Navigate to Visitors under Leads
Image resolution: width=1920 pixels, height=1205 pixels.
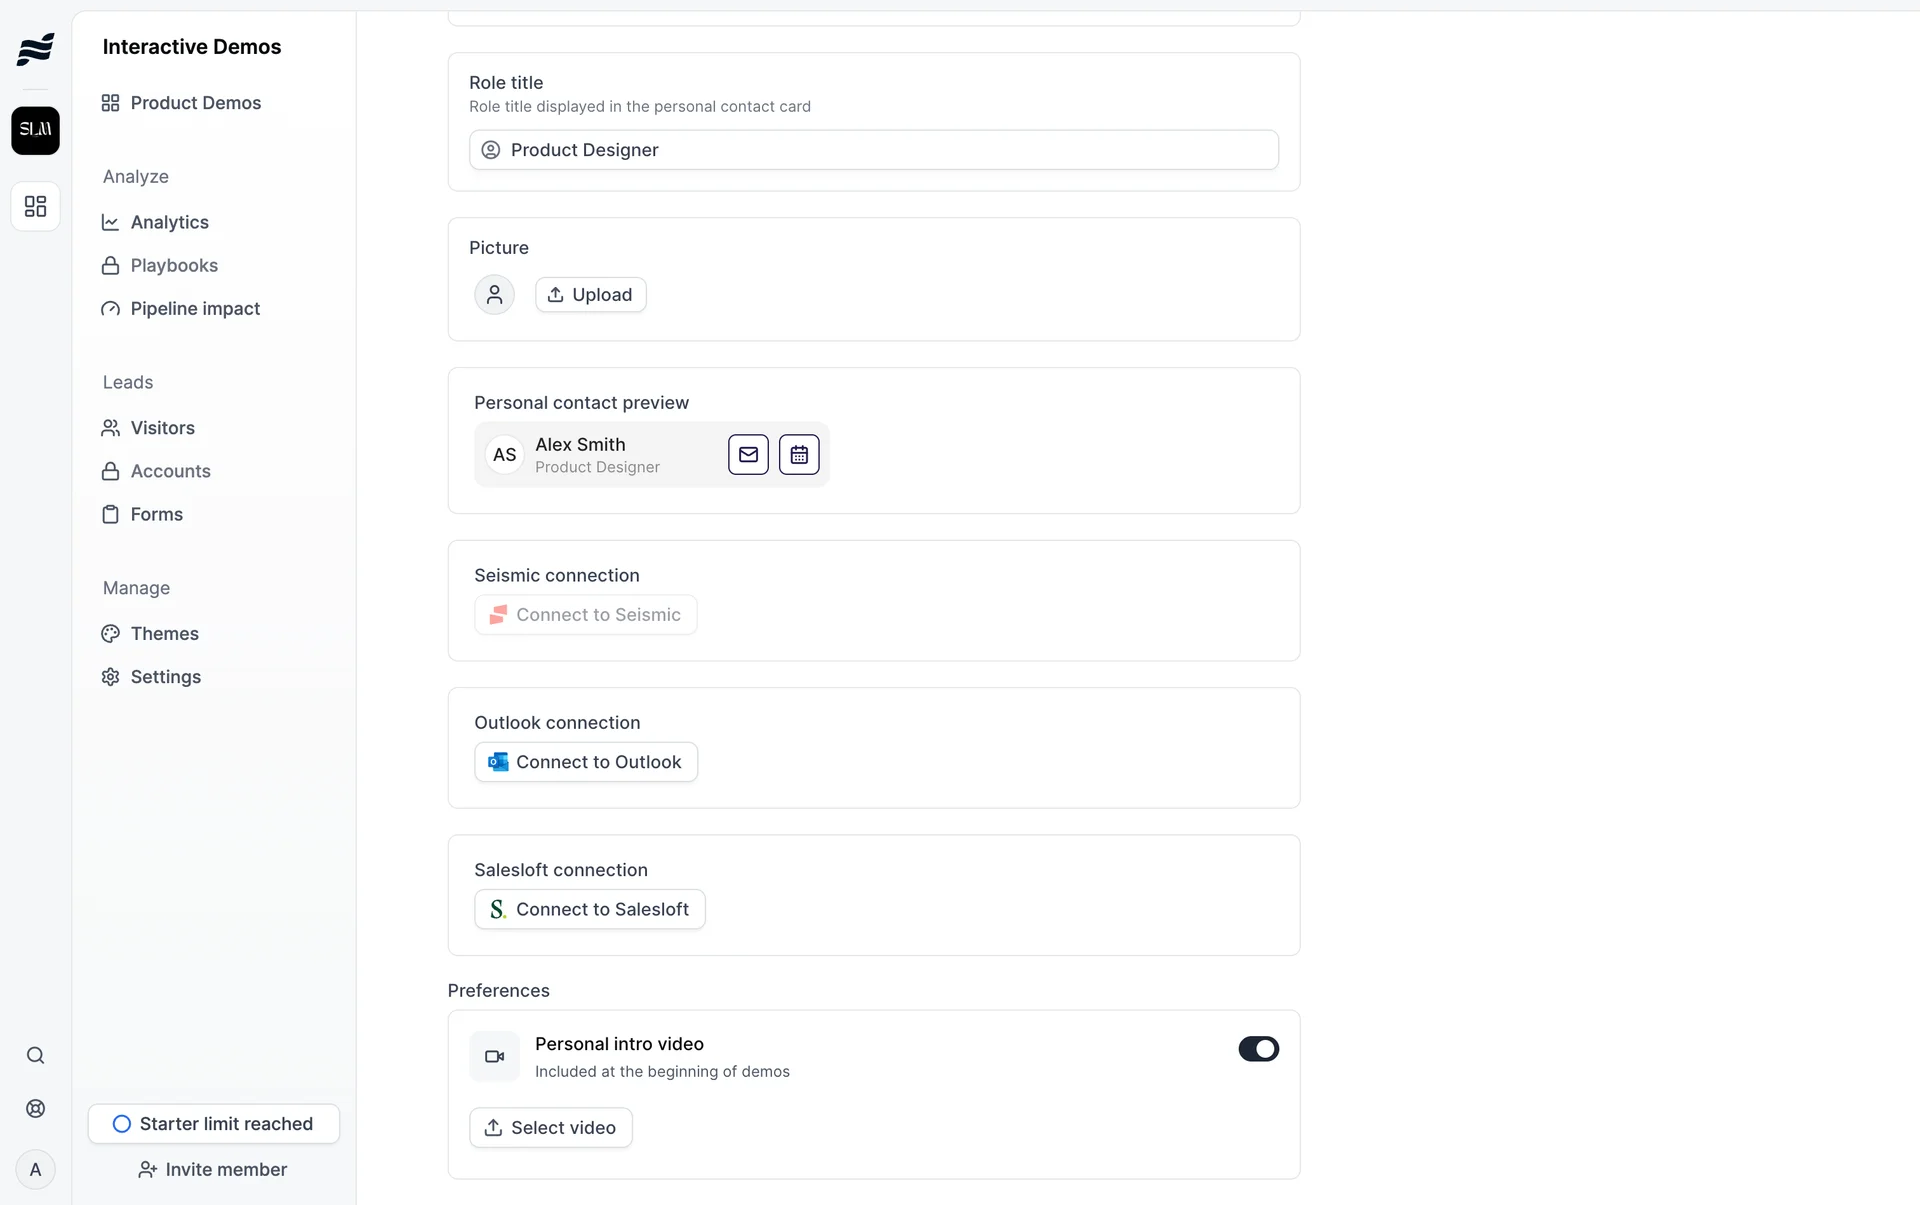tap(162, 428)
